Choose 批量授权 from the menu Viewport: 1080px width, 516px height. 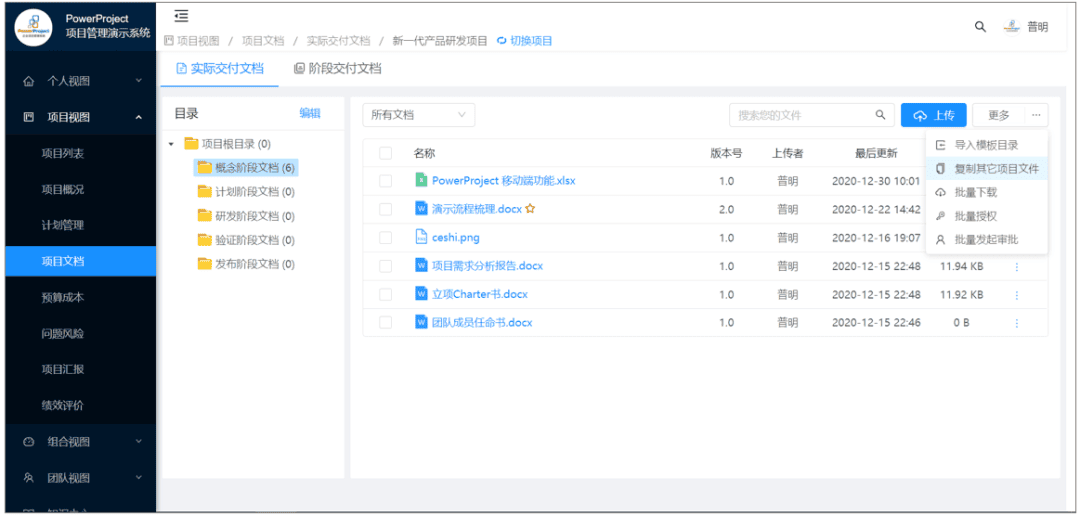pyautogui.click(x=986, y=216)
